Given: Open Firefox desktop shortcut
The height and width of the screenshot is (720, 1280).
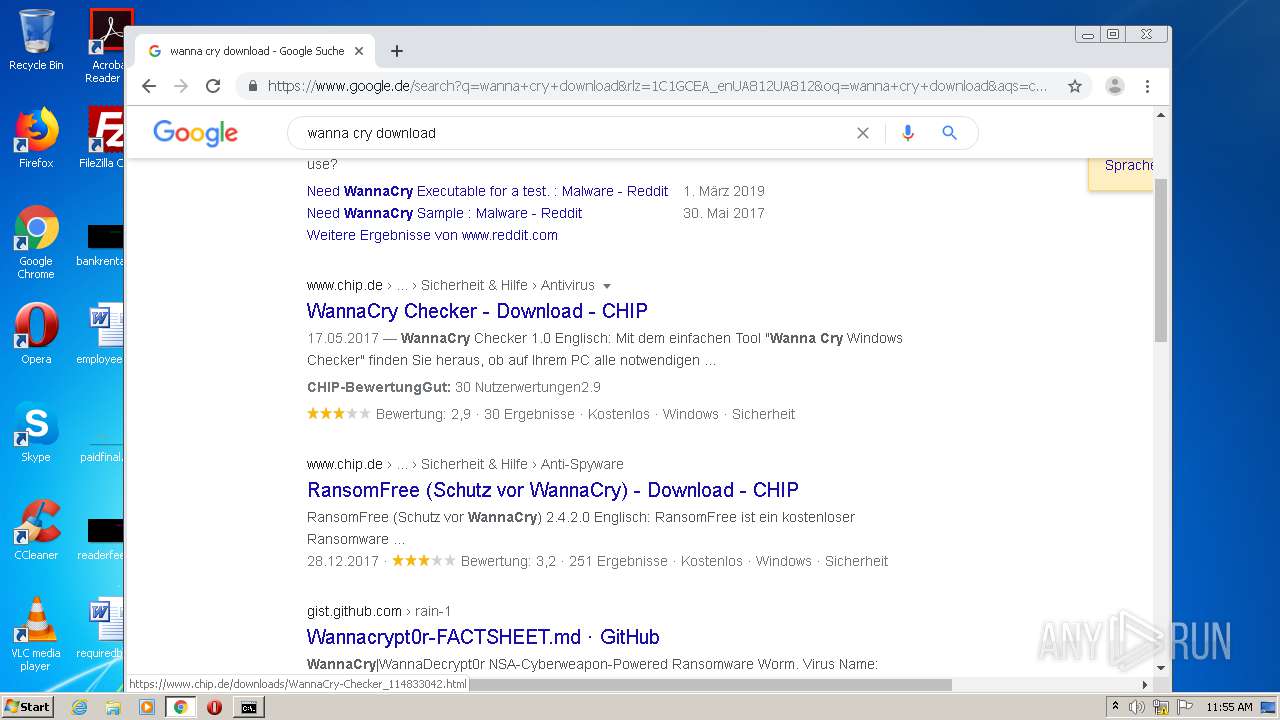Looking at the screenshot, I should click(36, 138).
